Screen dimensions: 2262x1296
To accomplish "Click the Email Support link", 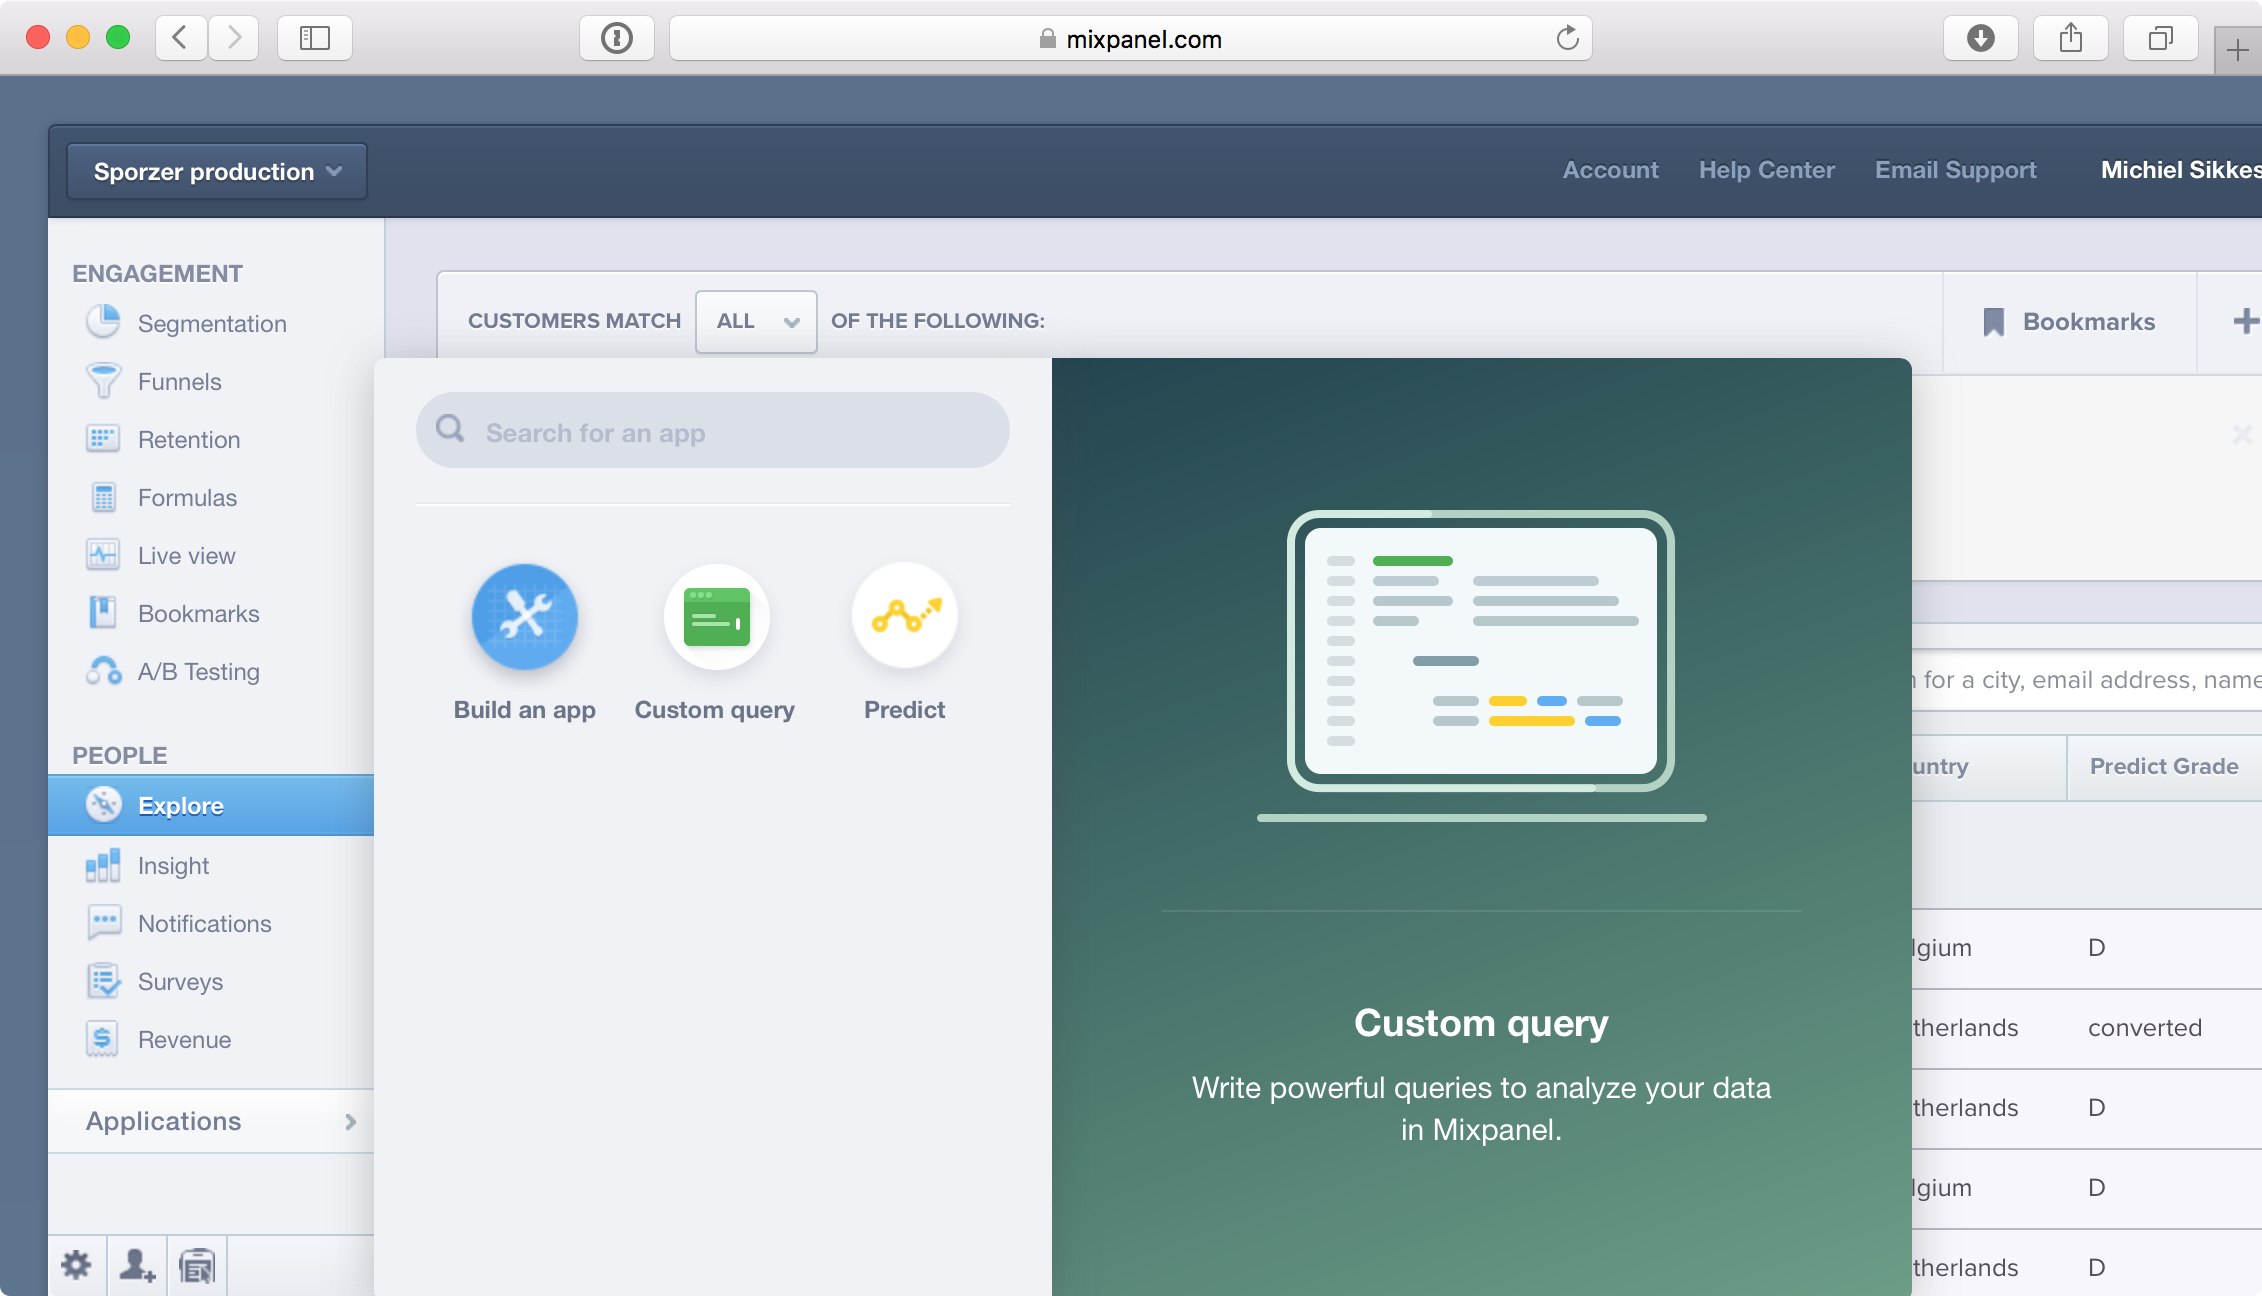I will pos(1955,170).
